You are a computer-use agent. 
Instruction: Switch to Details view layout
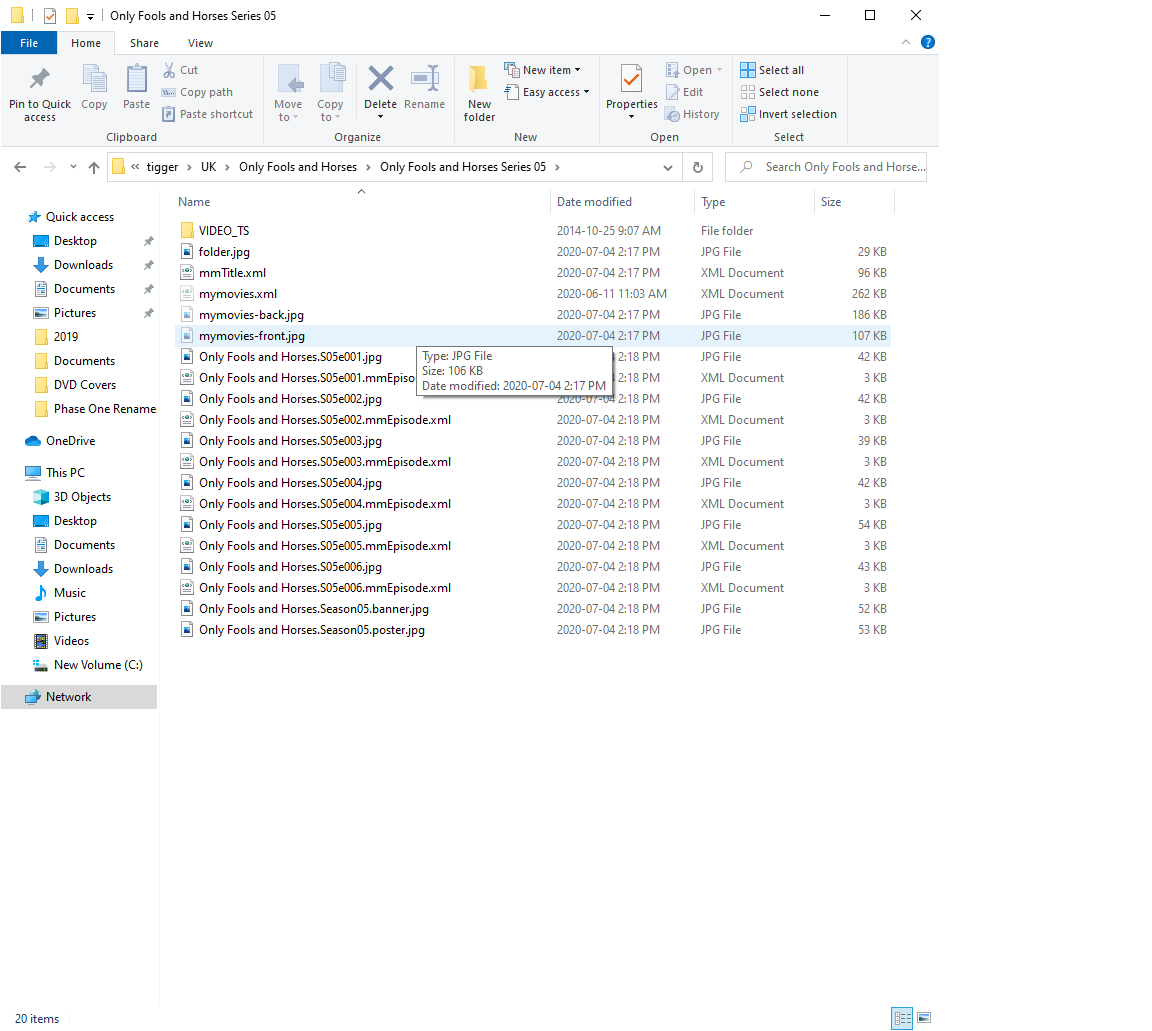click(902, 1019)
